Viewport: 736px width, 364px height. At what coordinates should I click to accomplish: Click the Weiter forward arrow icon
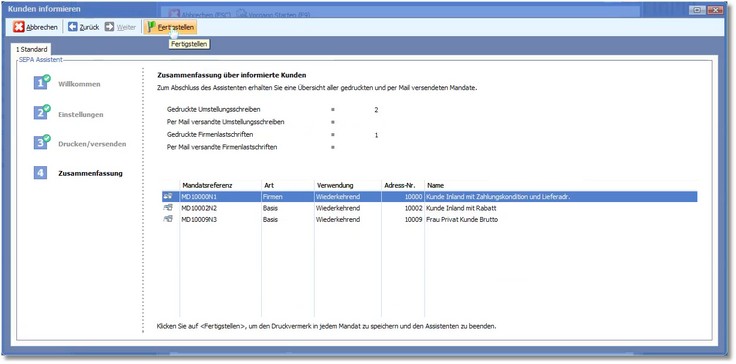pos(109,27)
